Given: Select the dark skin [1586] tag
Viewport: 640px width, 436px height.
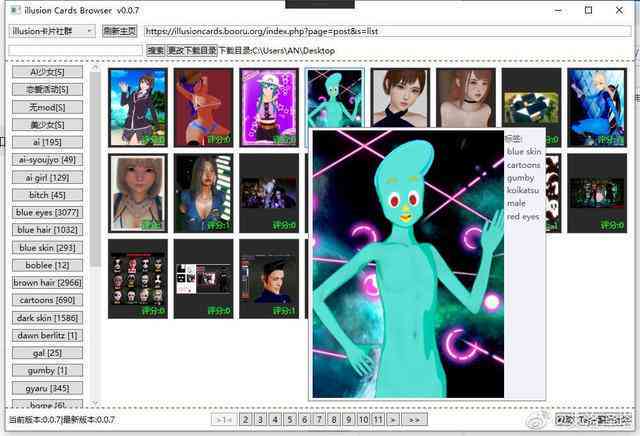Looking at the screenshot, I should (x=47, y=318).
